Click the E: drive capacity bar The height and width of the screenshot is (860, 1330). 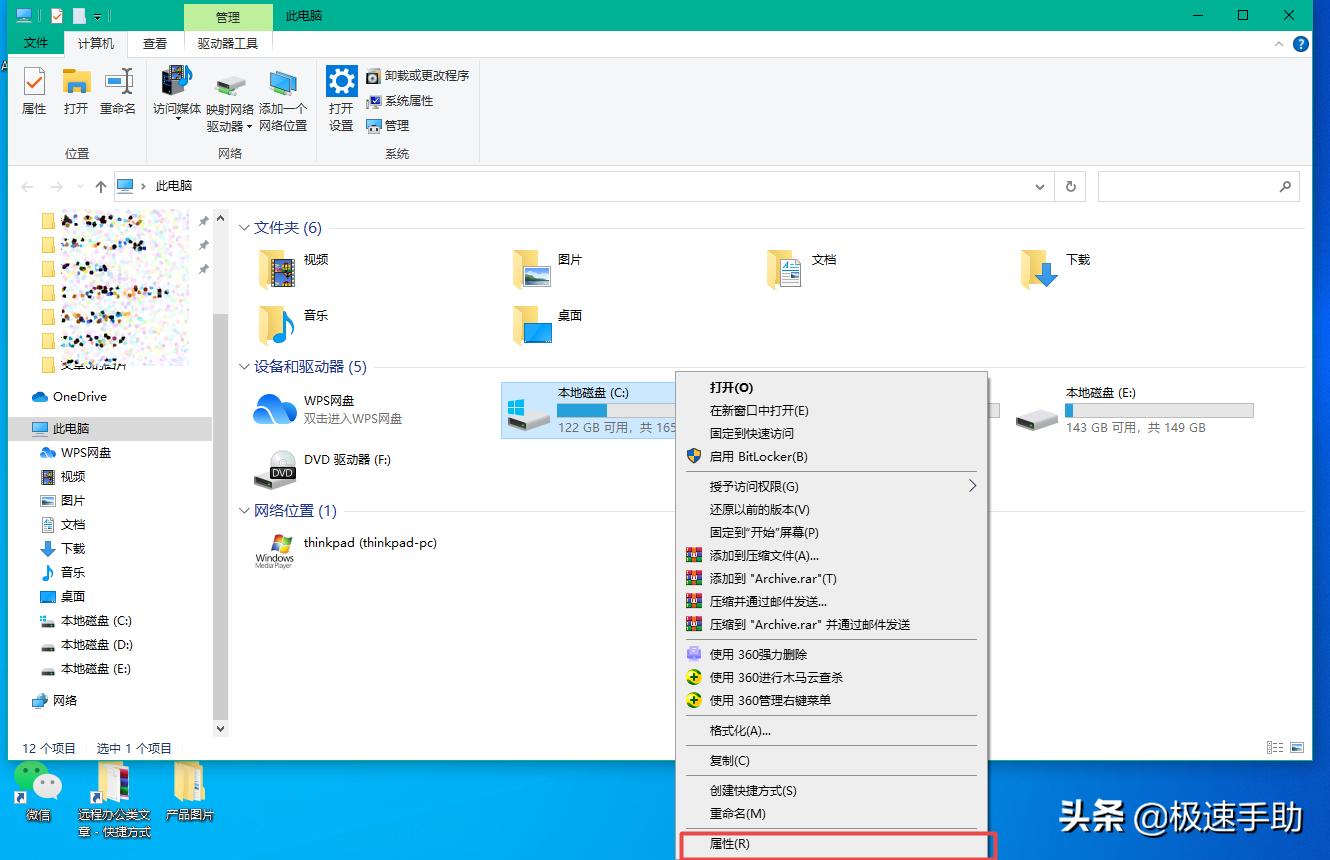point(1158,410)
